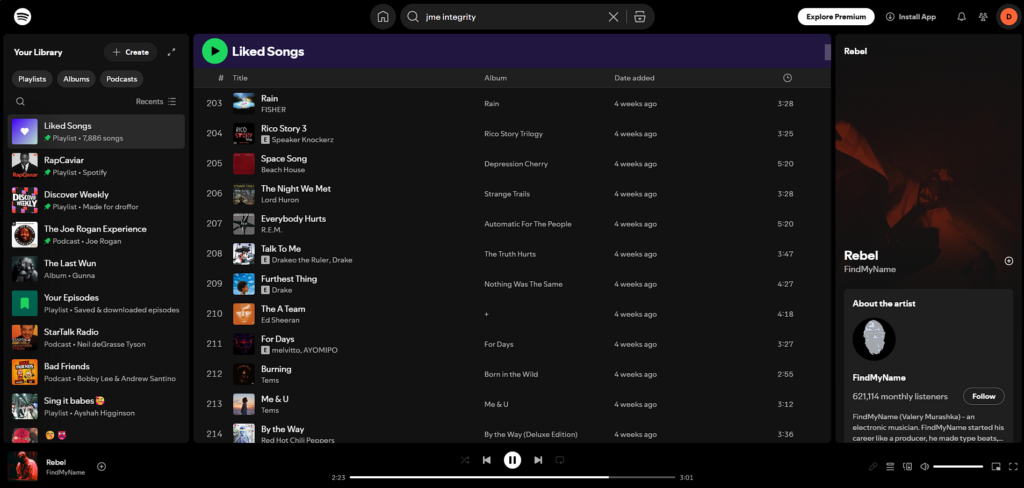Viewport: 1024px width, 488px height.
Task: Skip to next track
Action: (x=538, y=460)
